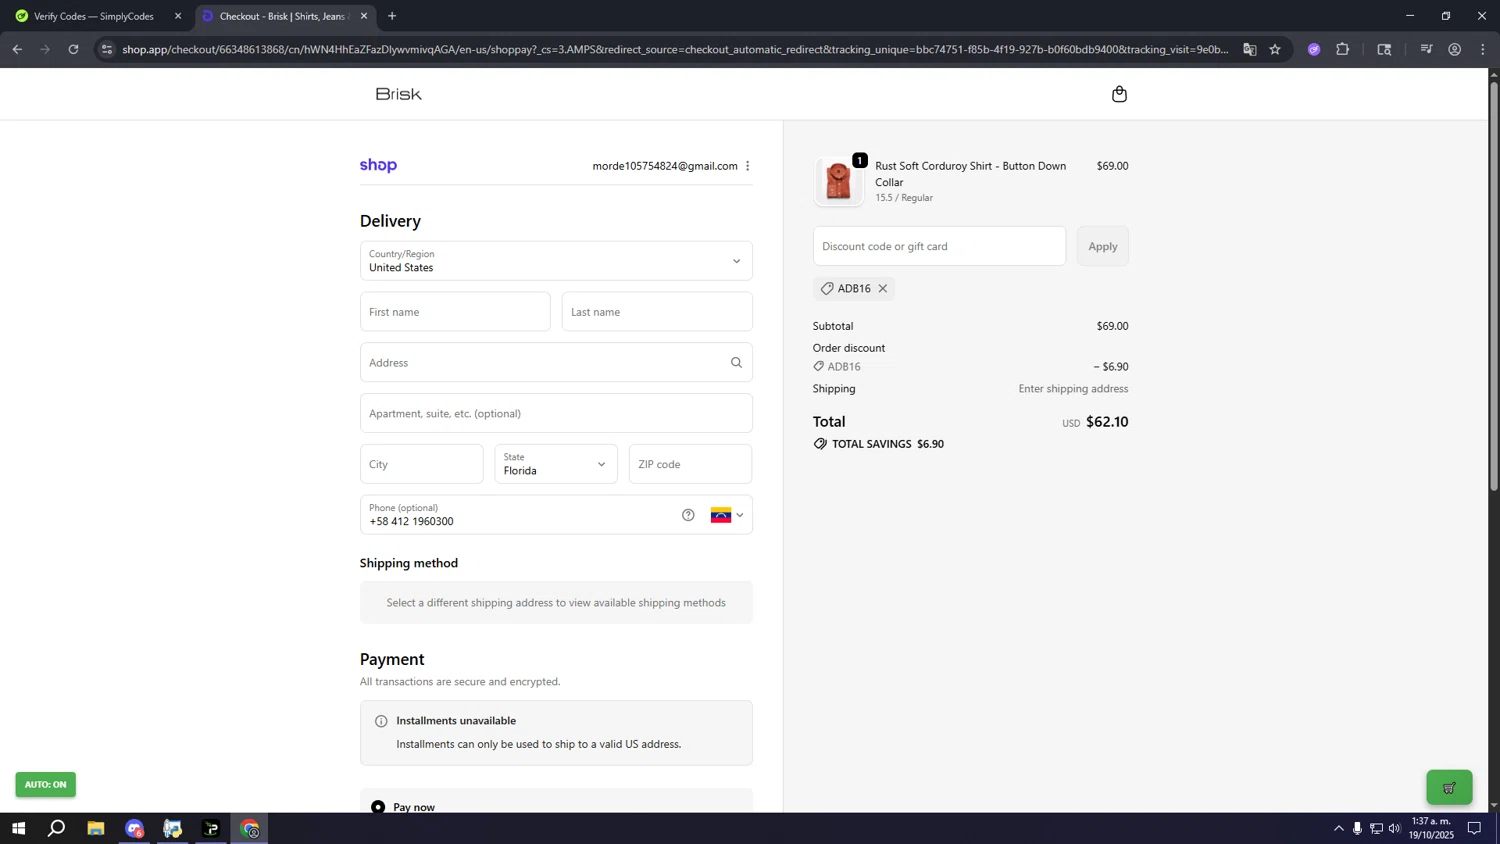Image resolution: width=1500 pixels, height=844 pixels.
Task: Close the Verify Codes SimplyCodes tab
Action: [178, 16]
